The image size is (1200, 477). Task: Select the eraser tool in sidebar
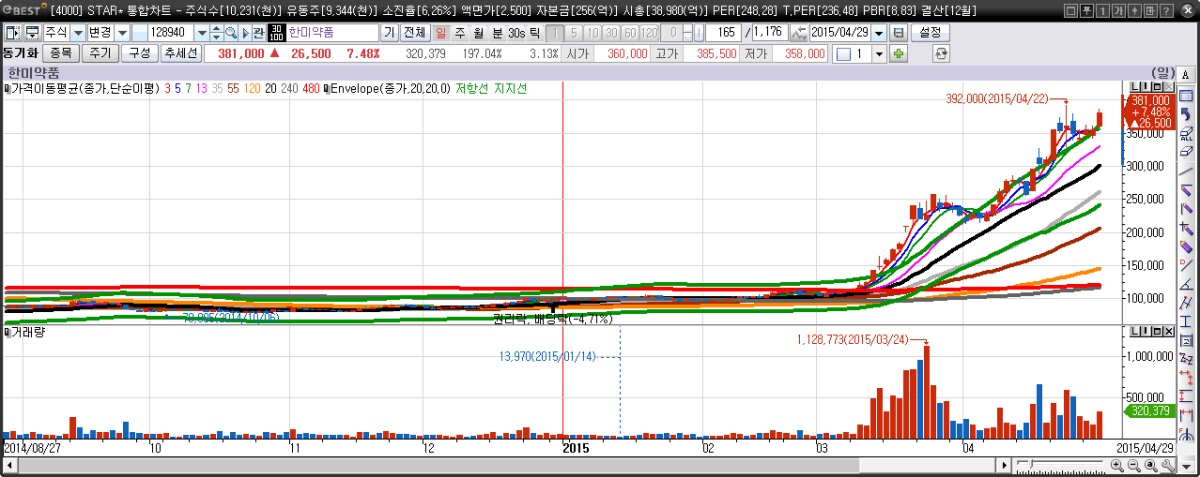coord(1186,152)
